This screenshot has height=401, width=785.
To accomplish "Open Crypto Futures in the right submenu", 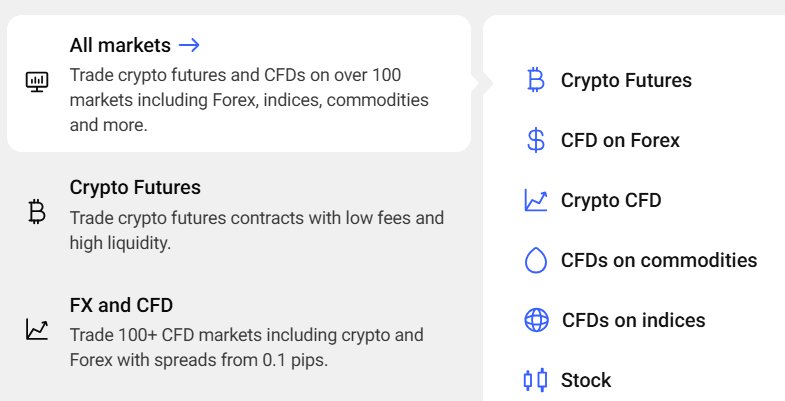I will click(x=626, y=80).
